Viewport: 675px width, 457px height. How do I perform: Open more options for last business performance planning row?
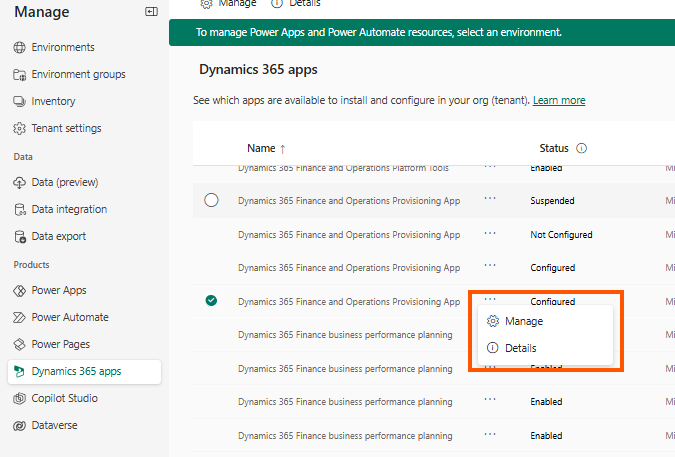click(x=490, y=434)
